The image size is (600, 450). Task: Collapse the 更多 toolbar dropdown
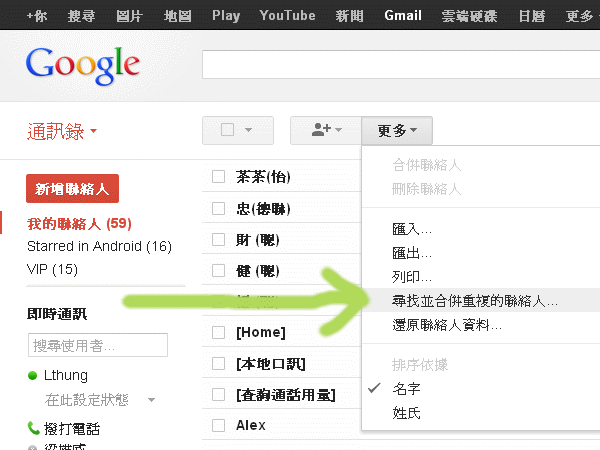tap(397, 130)
